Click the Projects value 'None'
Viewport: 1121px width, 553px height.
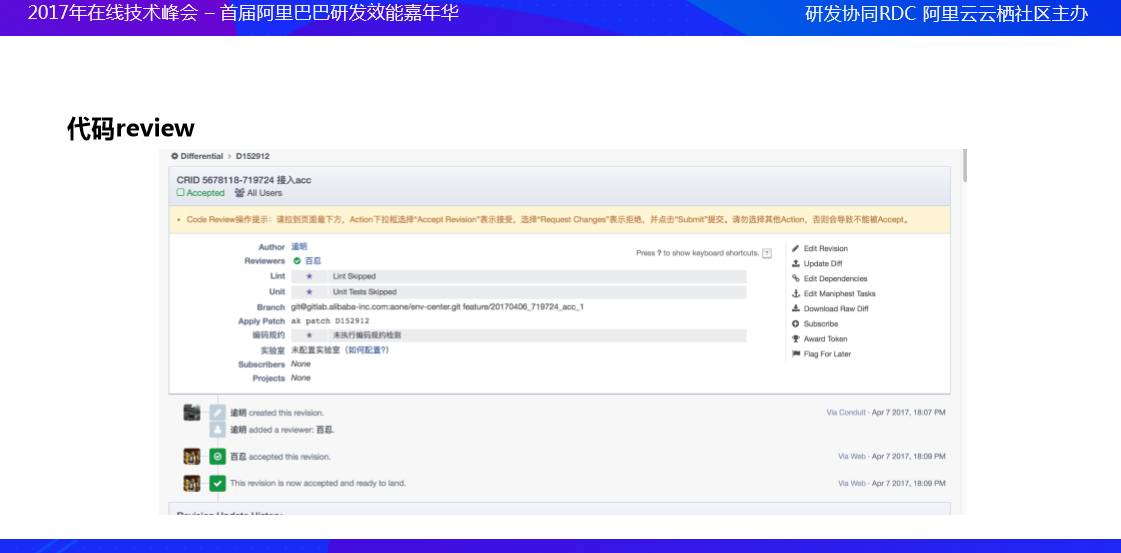coord(300,378)
